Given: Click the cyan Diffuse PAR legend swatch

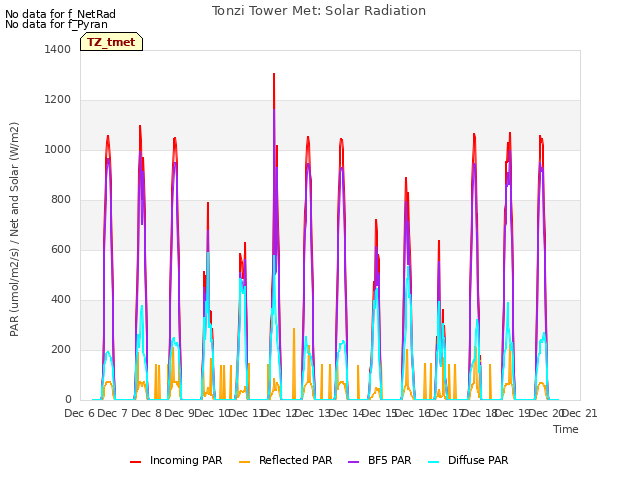Looking at the screenshot, I should (x=433, y=461).
